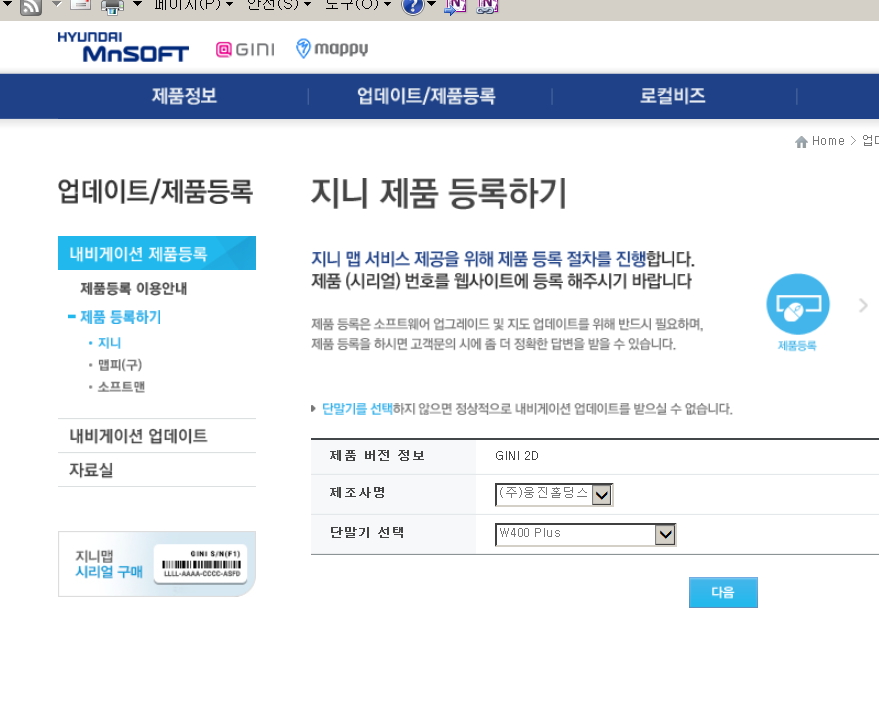Screen dimensions: 879x704
Task: Open the 도구(O) menu
Action: click(358, 5)
